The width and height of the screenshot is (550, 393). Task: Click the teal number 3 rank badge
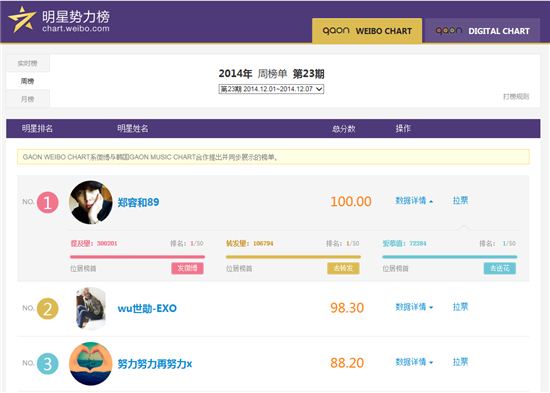(x=48, y=364)
